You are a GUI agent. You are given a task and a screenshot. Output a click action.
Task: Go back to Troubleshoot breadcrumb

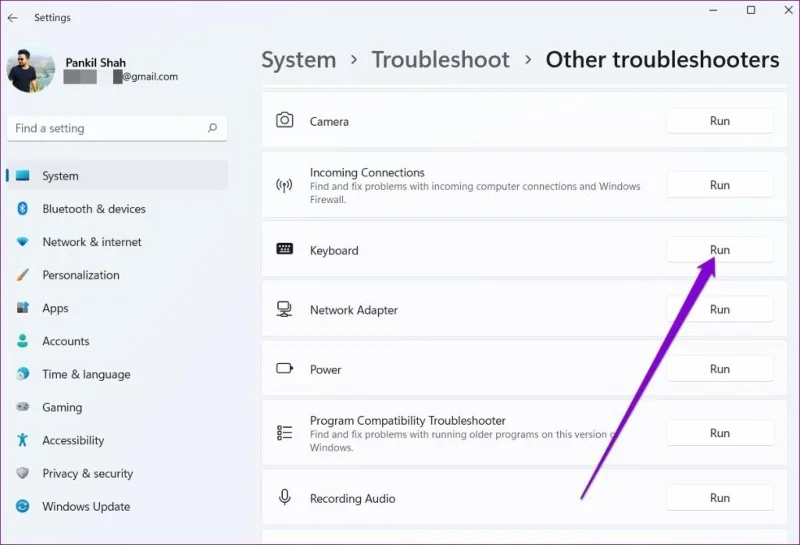440,60
